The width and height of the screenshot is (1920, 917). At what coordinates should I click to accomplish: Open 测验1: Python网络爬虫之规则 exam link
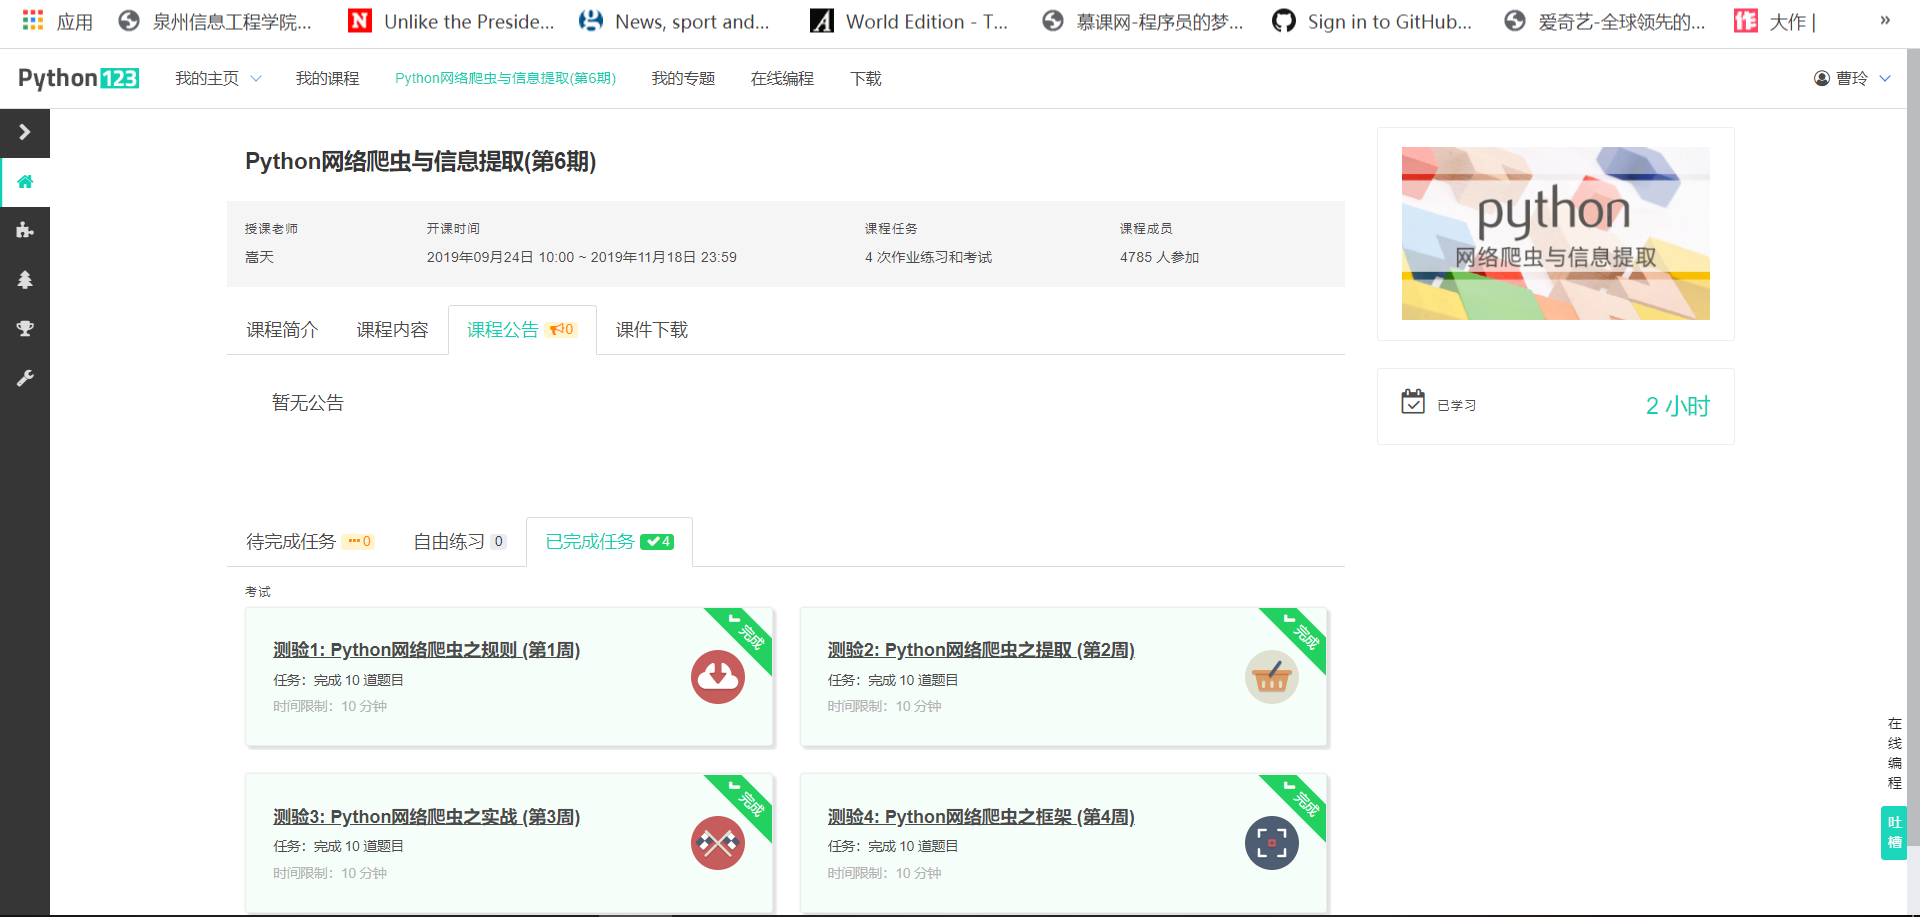[427, 649]
